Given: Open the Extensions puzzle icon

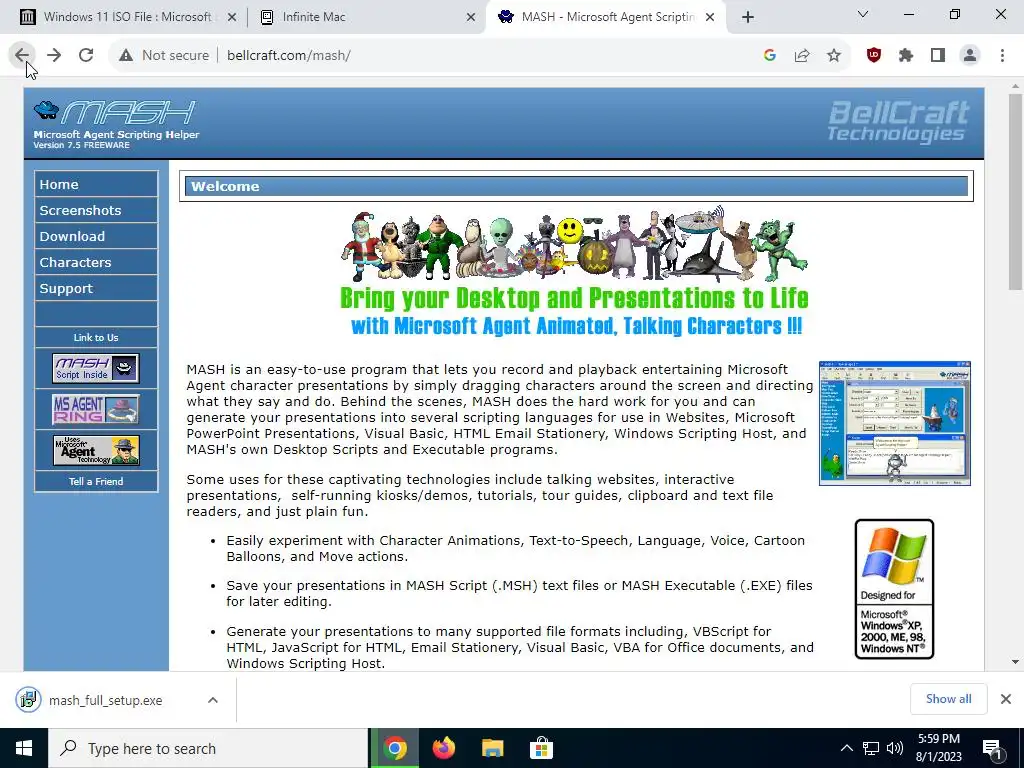Looking at the screenshot, I should tap(906, 56).
